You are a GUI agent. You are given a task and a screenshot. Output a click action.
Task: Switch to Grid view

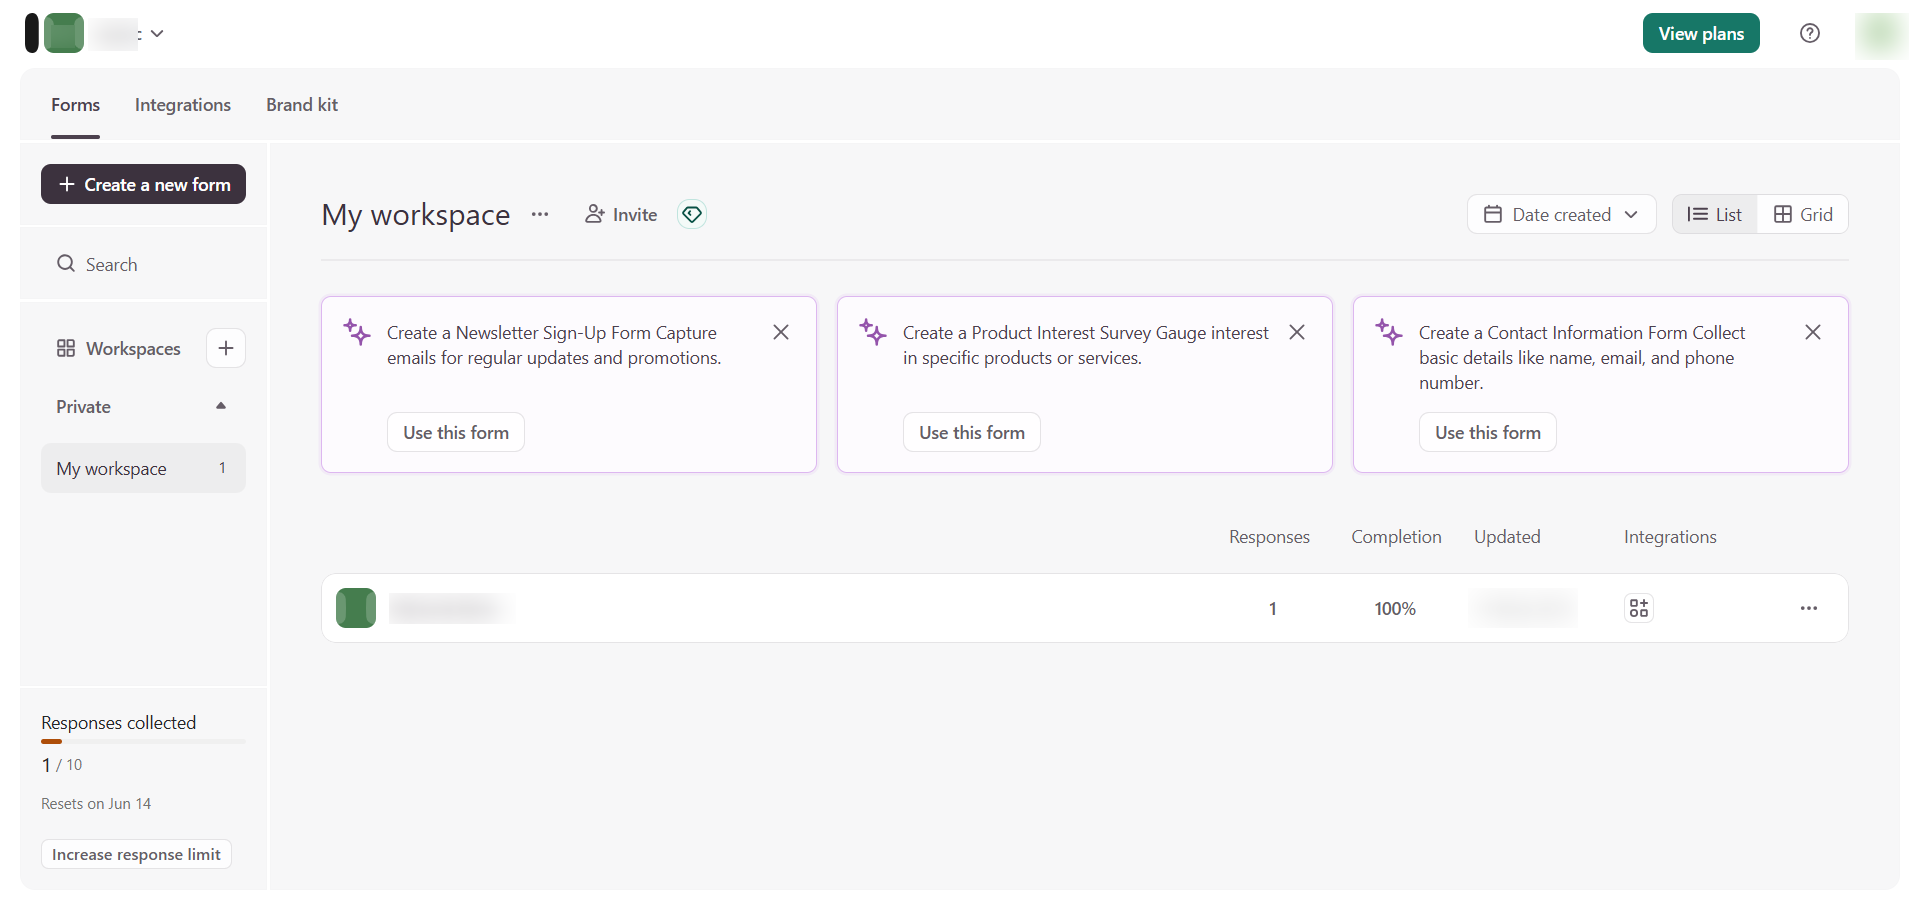pyautogui.click(x=1803, y=214)
